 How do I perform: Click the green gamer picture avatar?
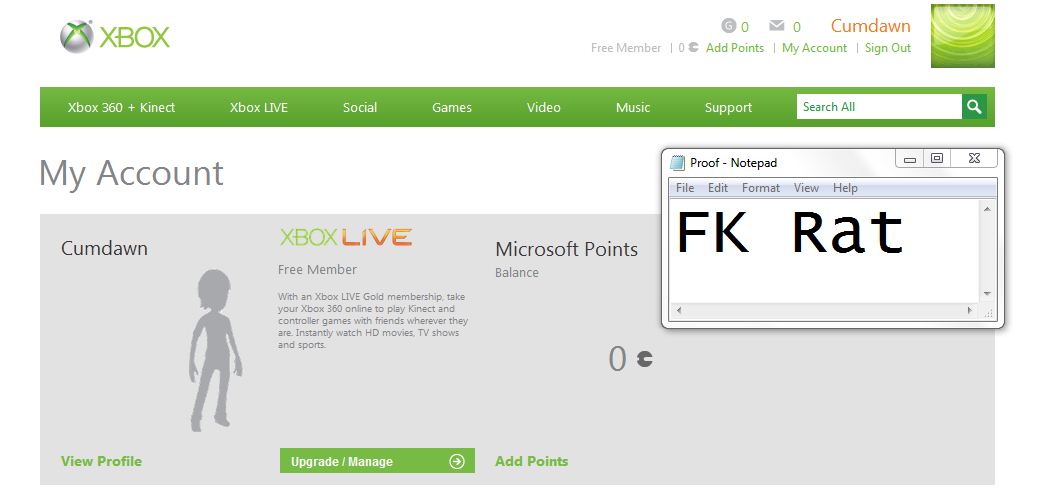pos(963,36)
